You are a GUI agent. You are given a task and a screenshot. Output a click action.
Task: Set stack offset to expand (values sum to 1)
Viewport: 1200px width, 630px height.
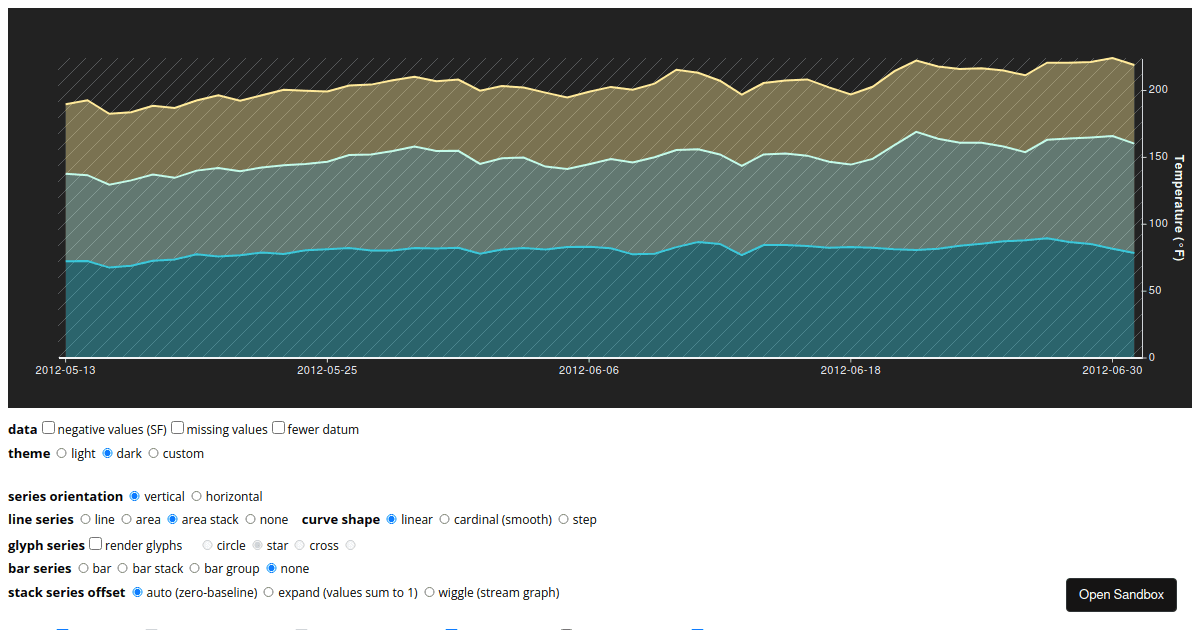pyautogui.click(x=268, y=592)
